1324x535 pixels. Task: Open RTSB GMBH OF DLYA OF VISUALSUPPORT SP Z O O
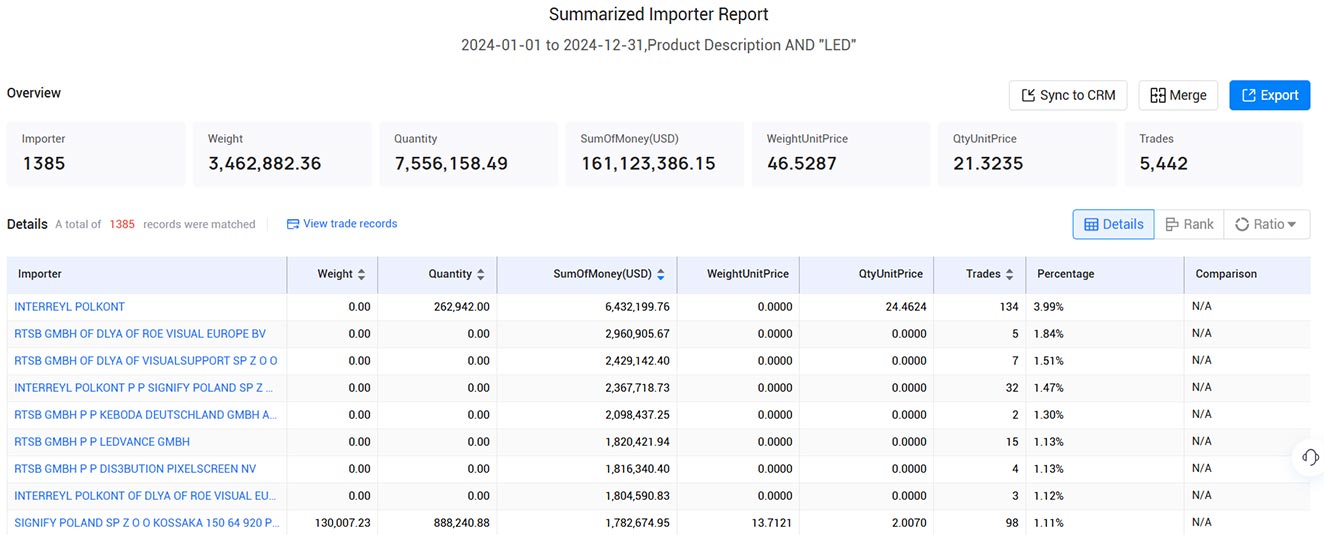pos(146,361)
